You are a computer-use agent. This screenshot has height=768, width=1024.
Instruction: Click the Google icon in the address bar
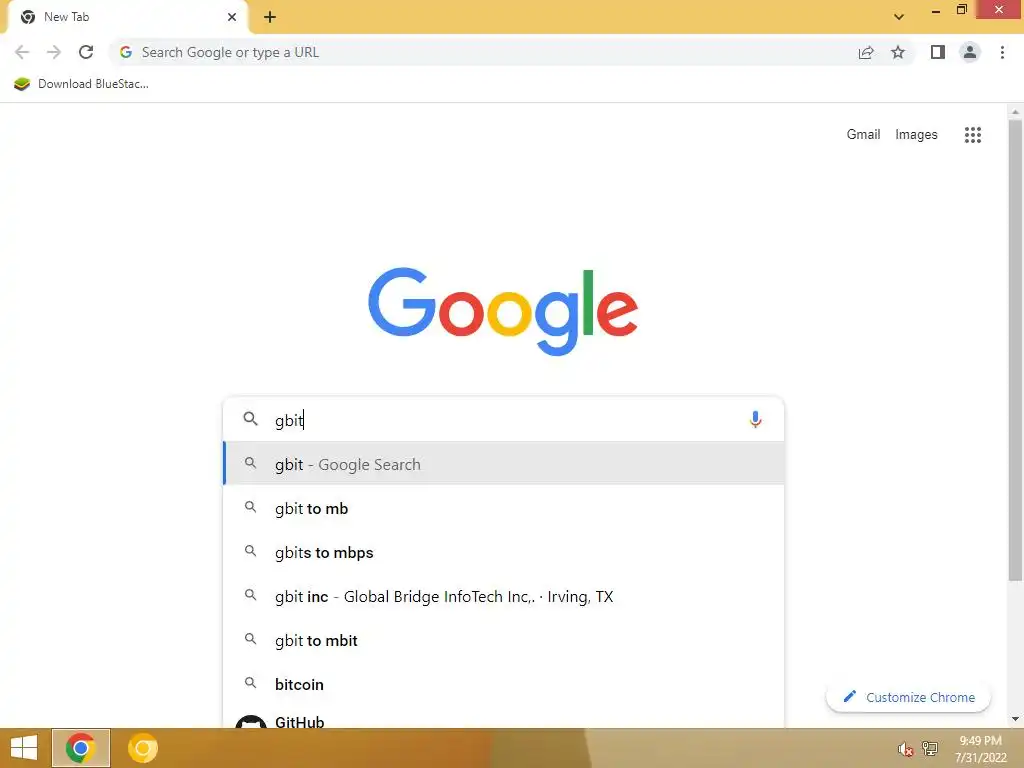pyautogui.click(x=126, y=52)
